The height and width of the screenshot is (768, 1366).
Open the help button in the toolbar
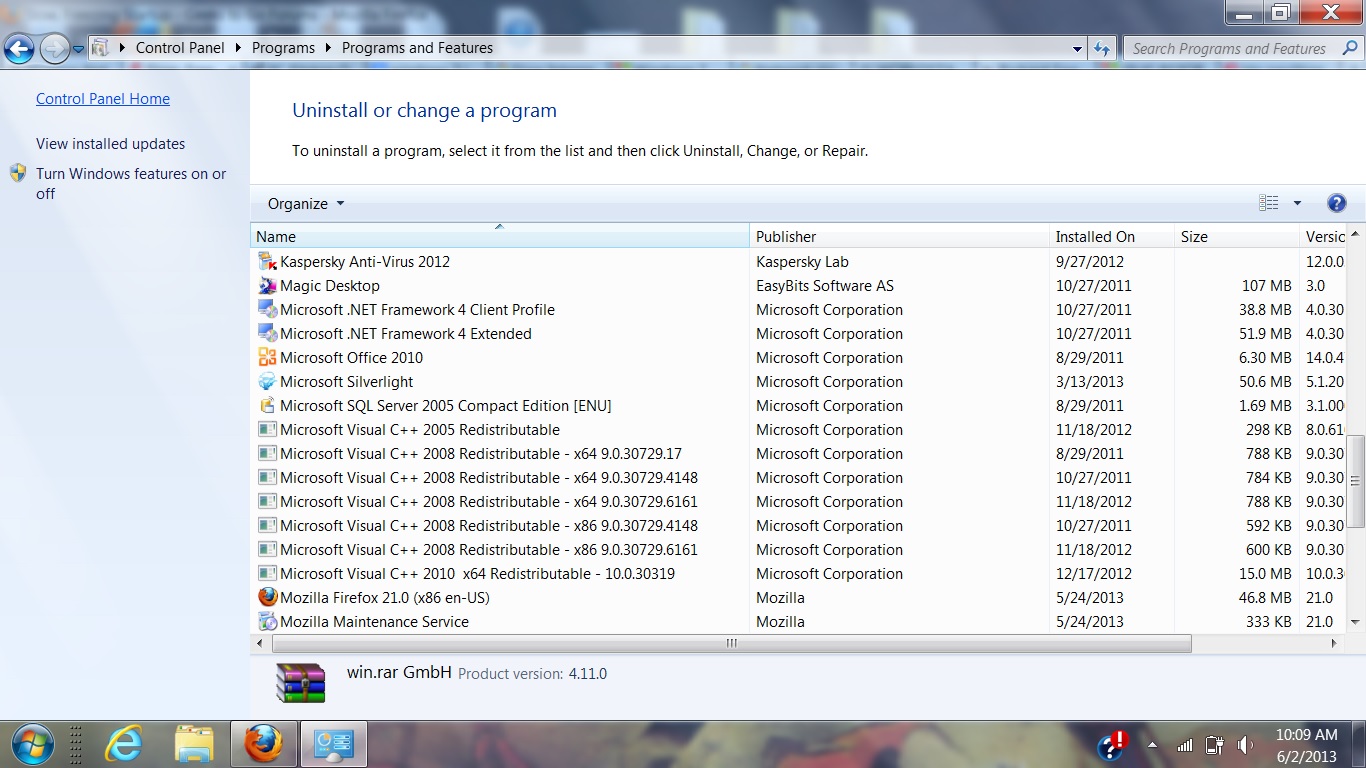tap(1336, 203)
